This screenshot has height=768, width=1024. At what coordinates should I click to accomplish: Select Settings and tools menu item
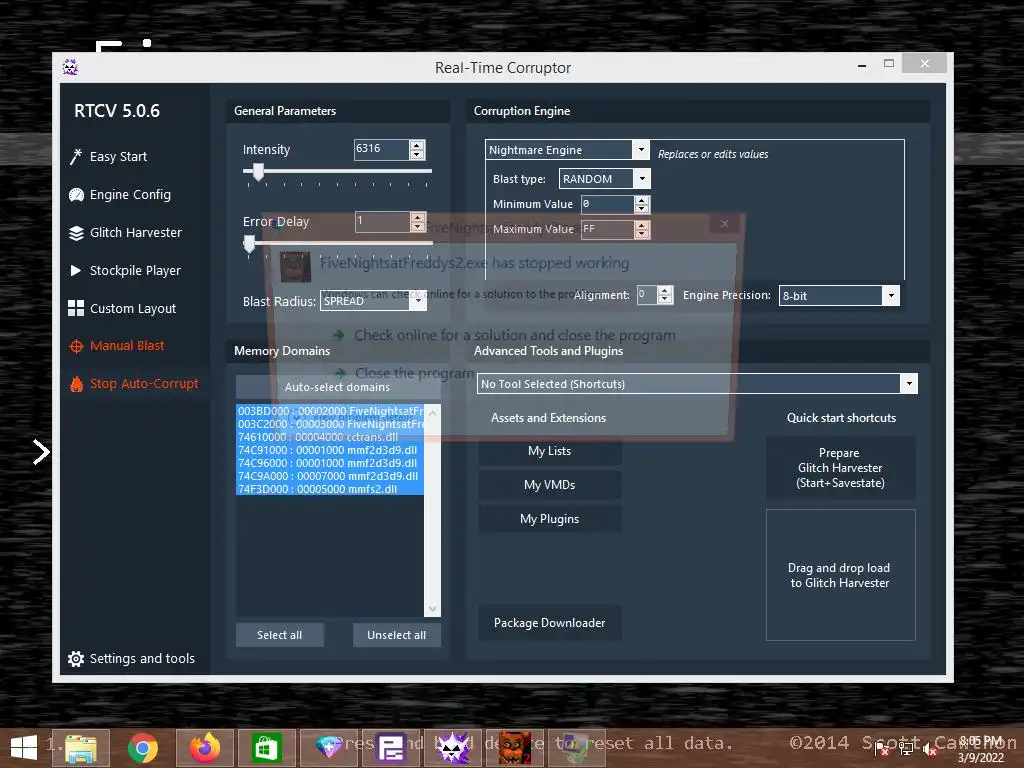point(142,659)
